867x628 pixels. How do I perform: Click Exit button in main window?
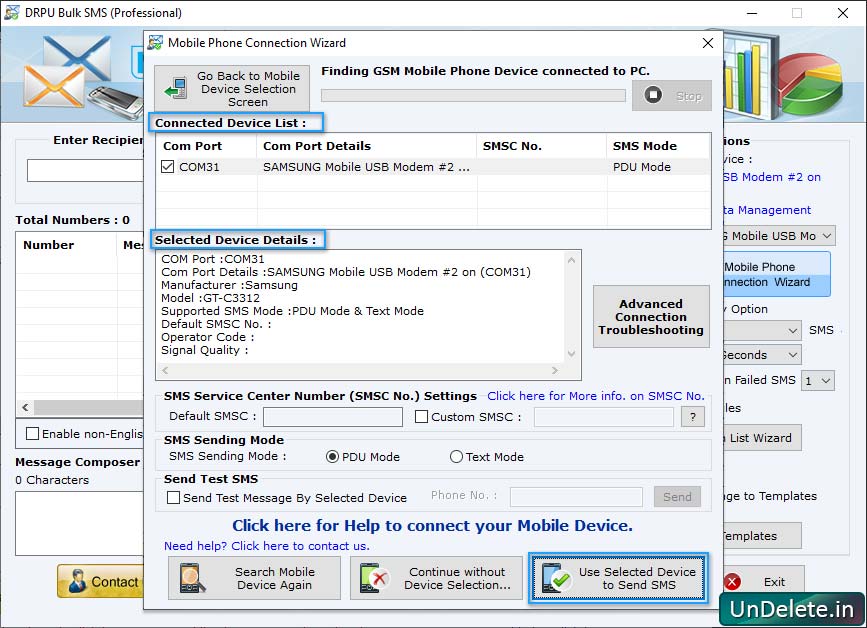tap(763, 582)
